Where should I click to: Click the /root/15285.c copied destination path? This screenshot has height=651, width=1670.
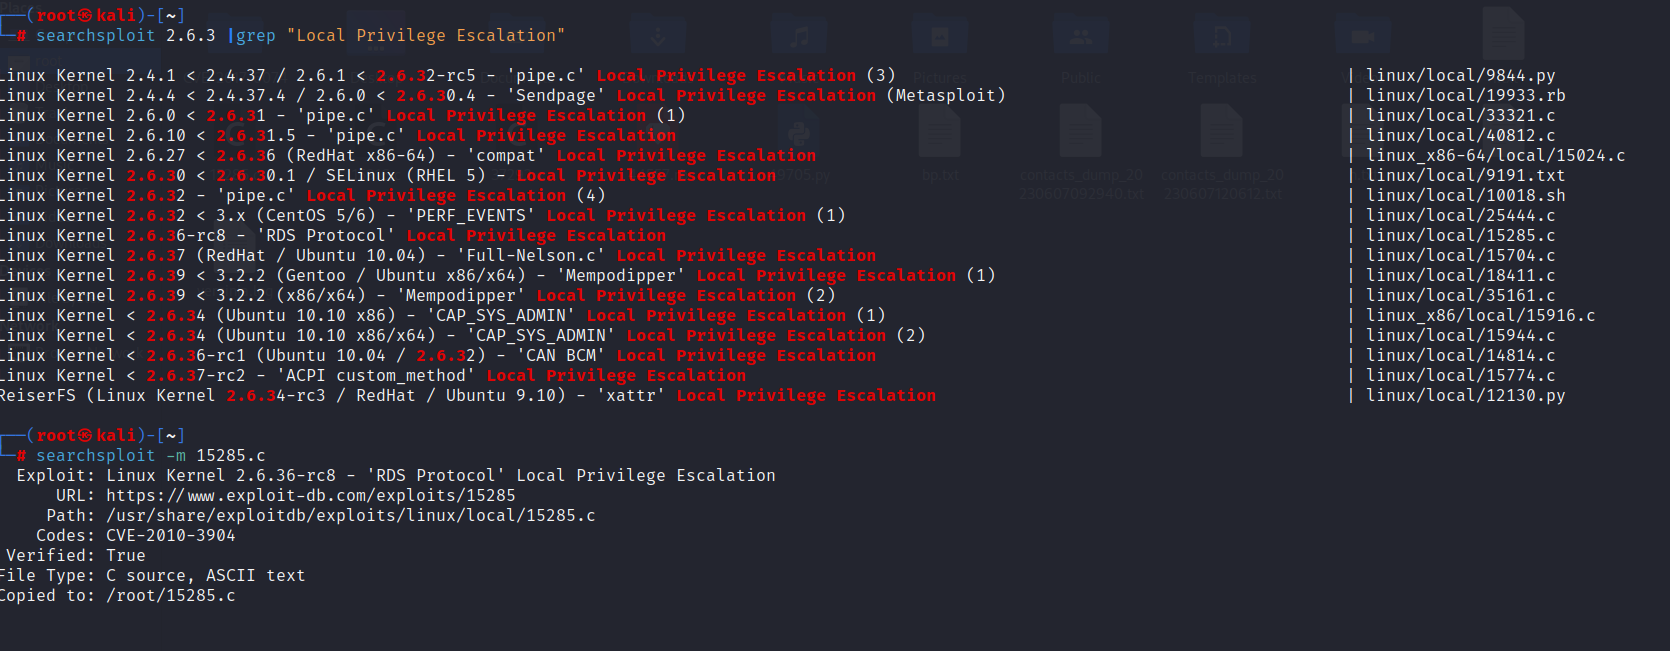(171, 595)
